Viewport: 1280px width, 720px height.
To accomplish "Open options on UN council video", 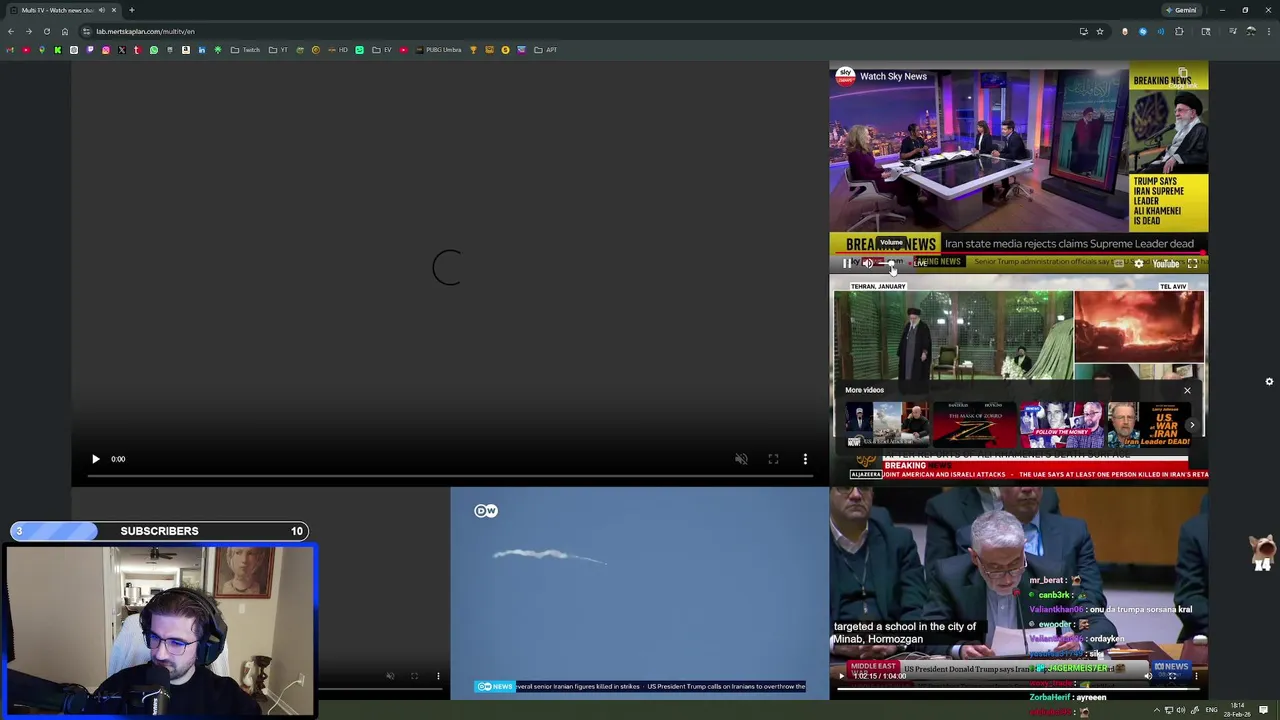I will tap(1196, 676).
